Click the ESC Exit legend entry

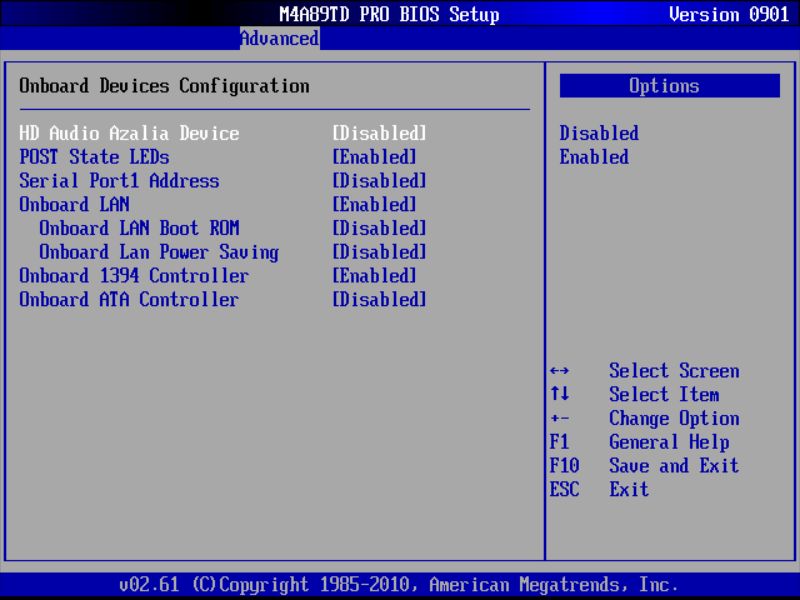602,490
